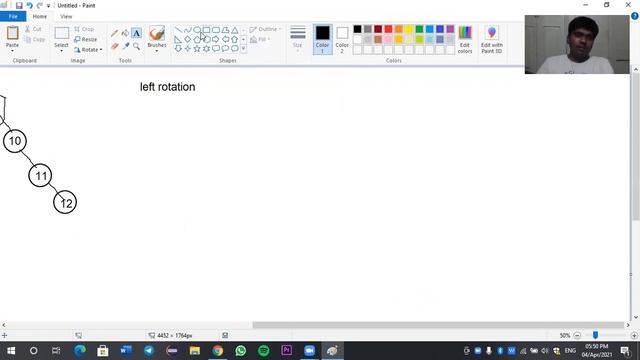This screenshot has height=360, width=640.
Task: Expand the Select dropdown arrow
Action: [61, 51]
